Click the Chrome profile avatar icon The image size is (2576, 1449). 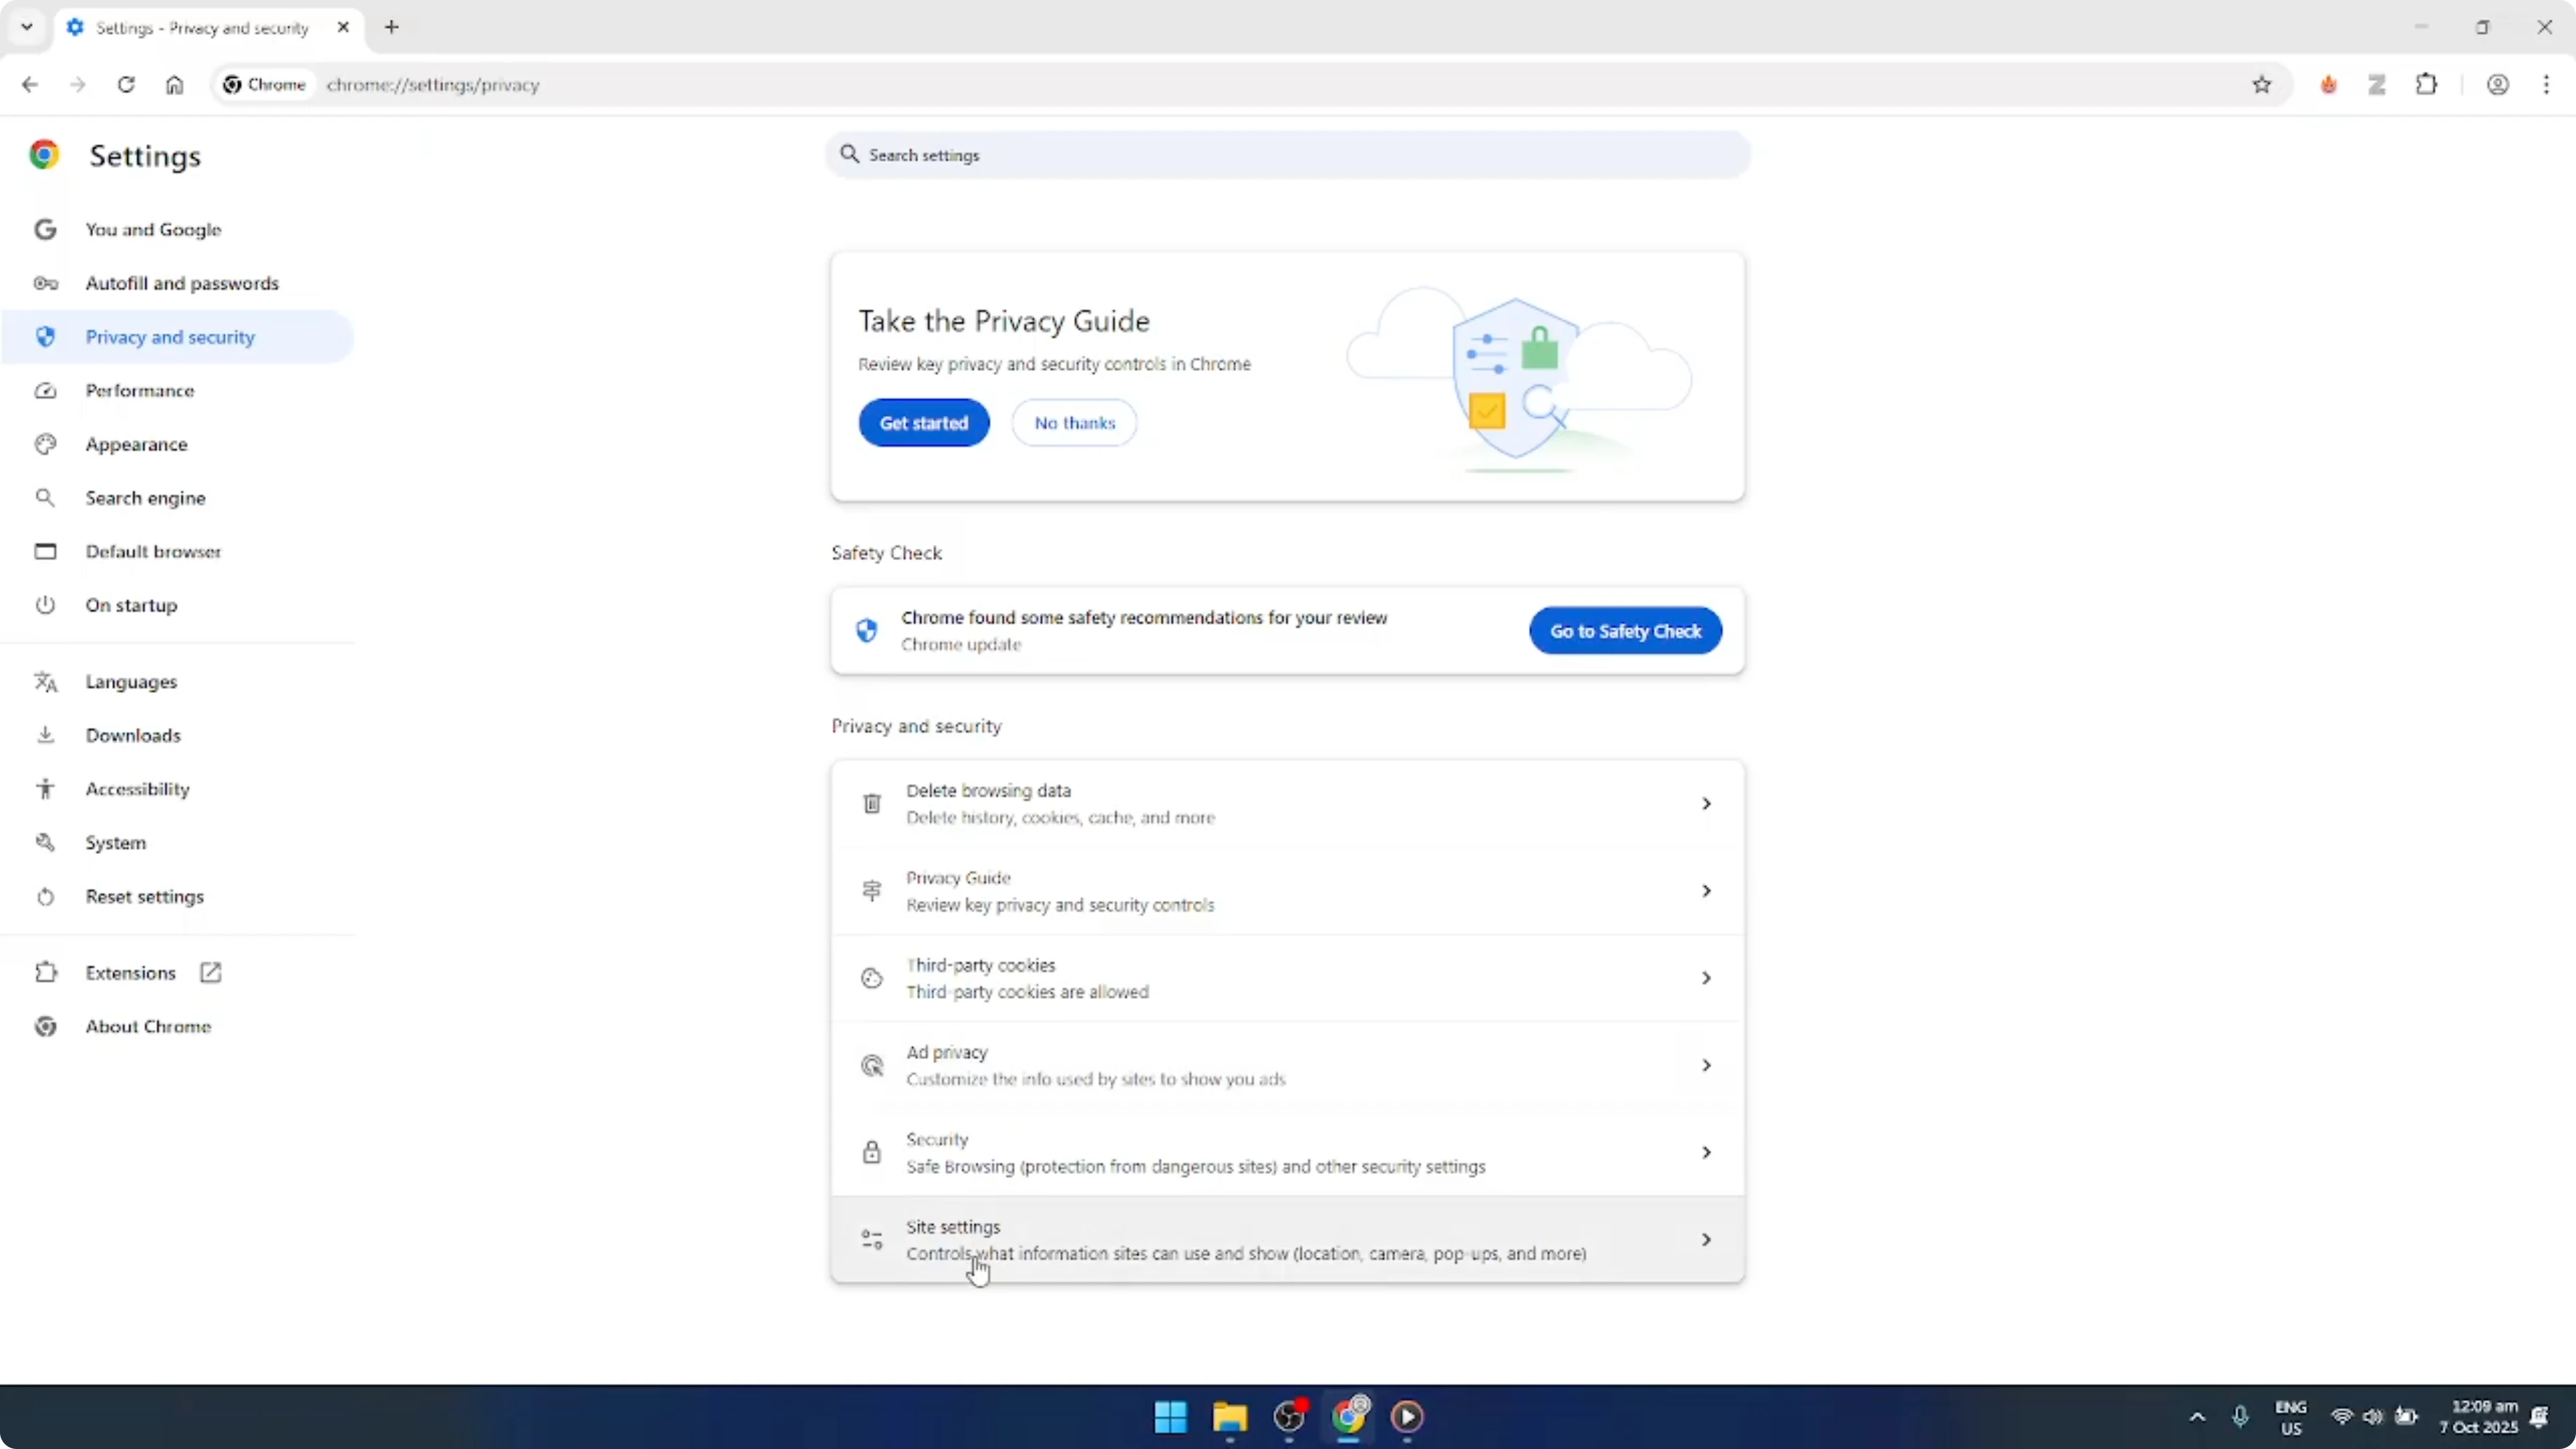2498,85
